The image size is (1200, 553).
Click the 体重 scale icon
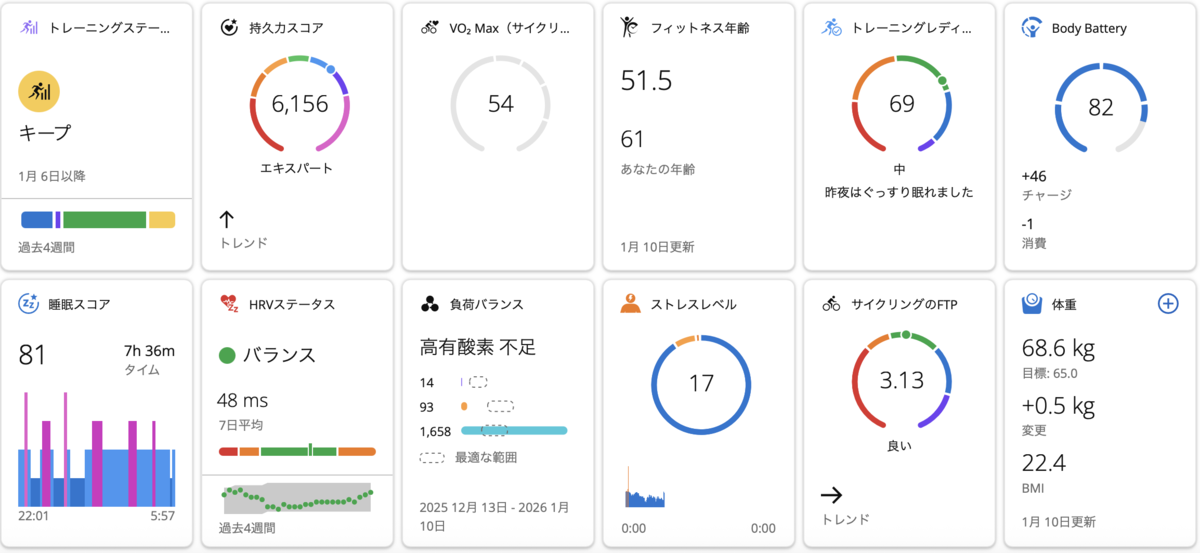[x=1031, y=303]
